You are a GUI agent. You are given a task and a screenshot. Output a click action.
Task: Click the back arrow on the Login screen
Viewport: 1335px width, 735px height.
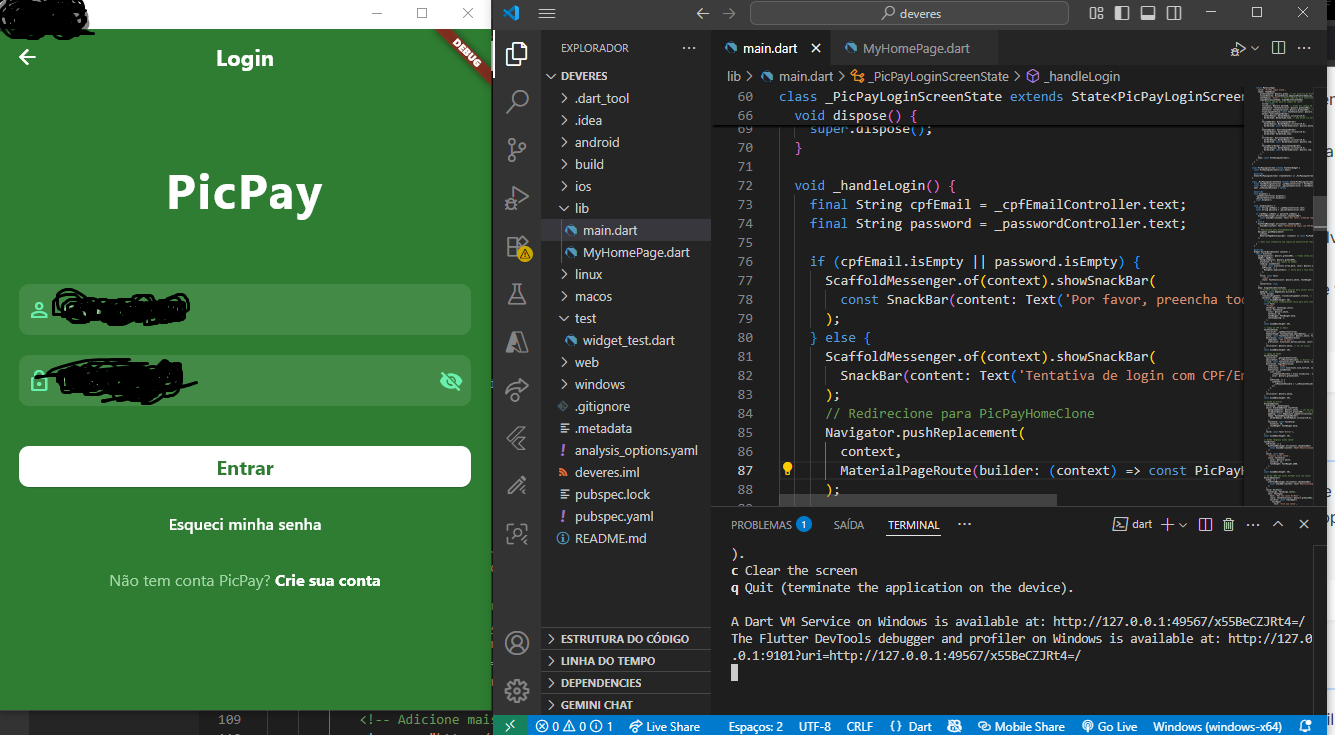(27, 57)
